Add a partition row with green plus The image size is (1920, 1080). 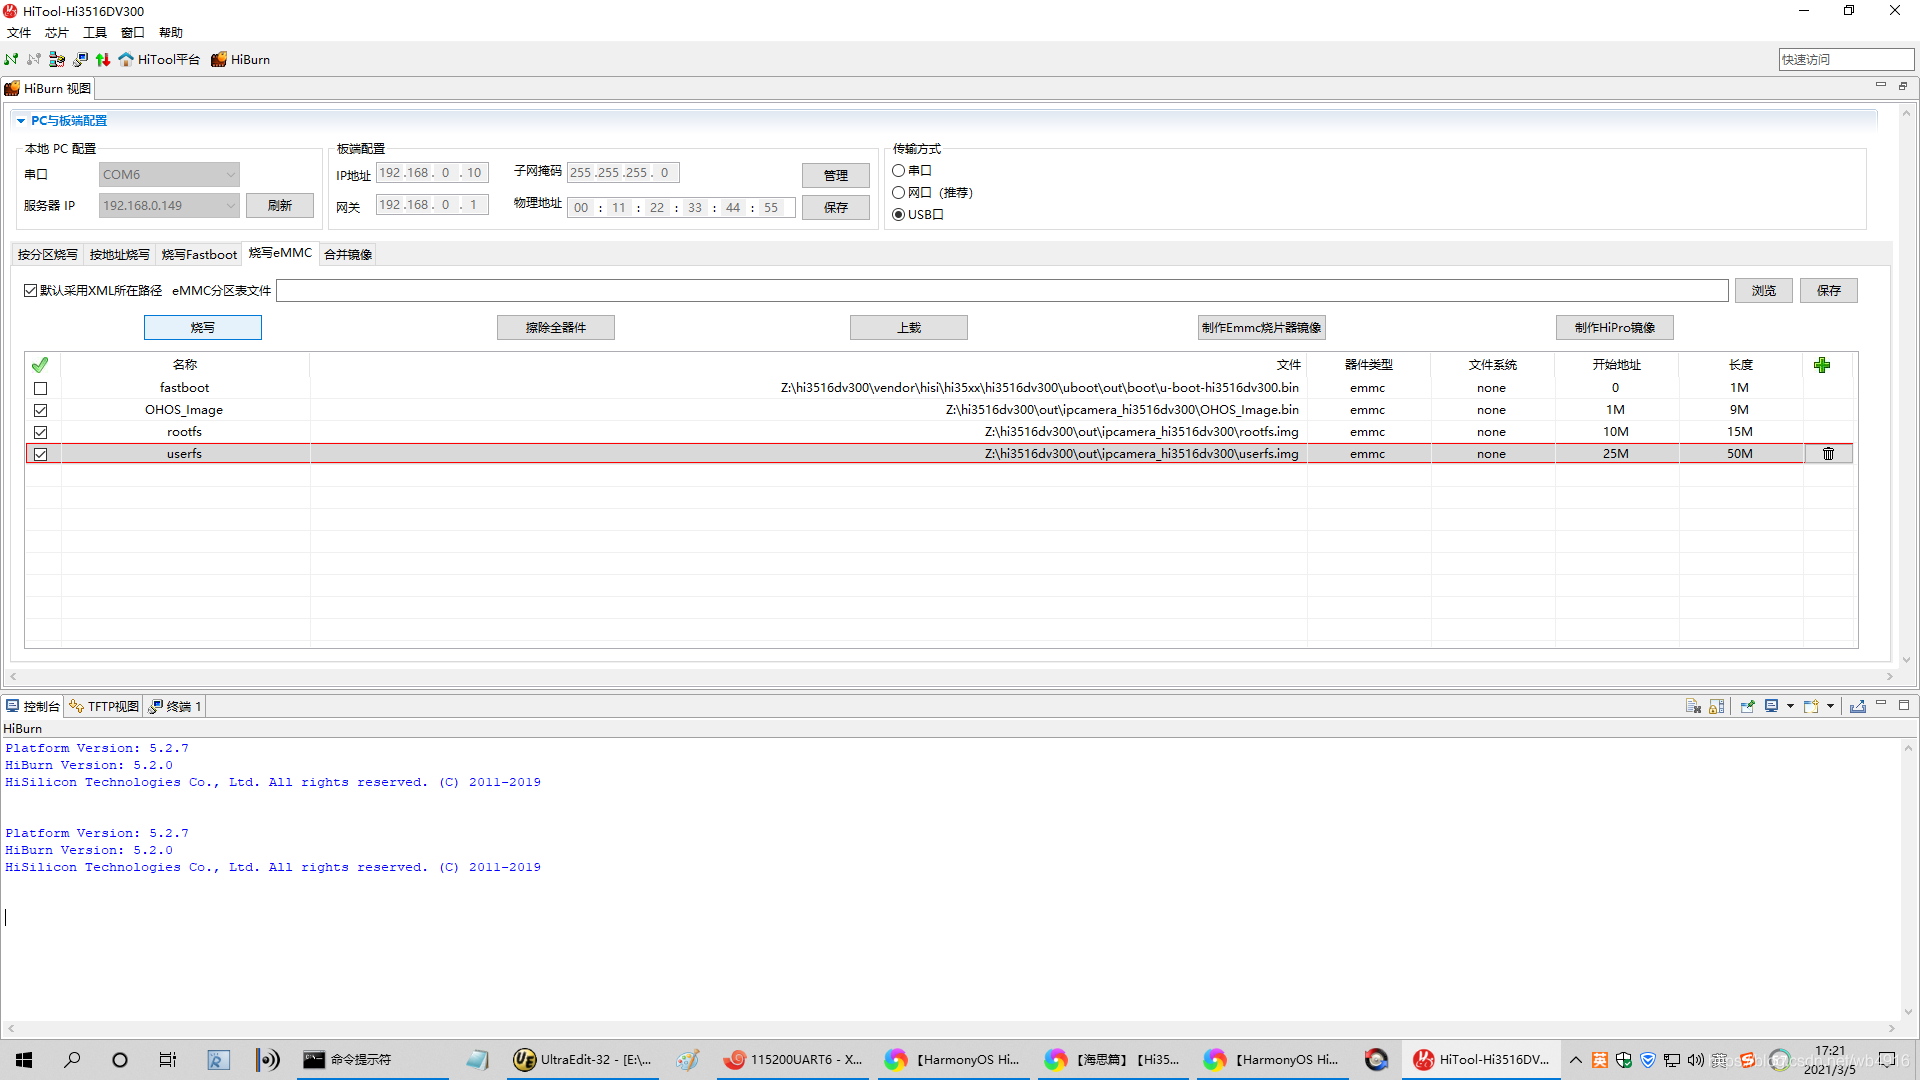[x=1822, y=365]
